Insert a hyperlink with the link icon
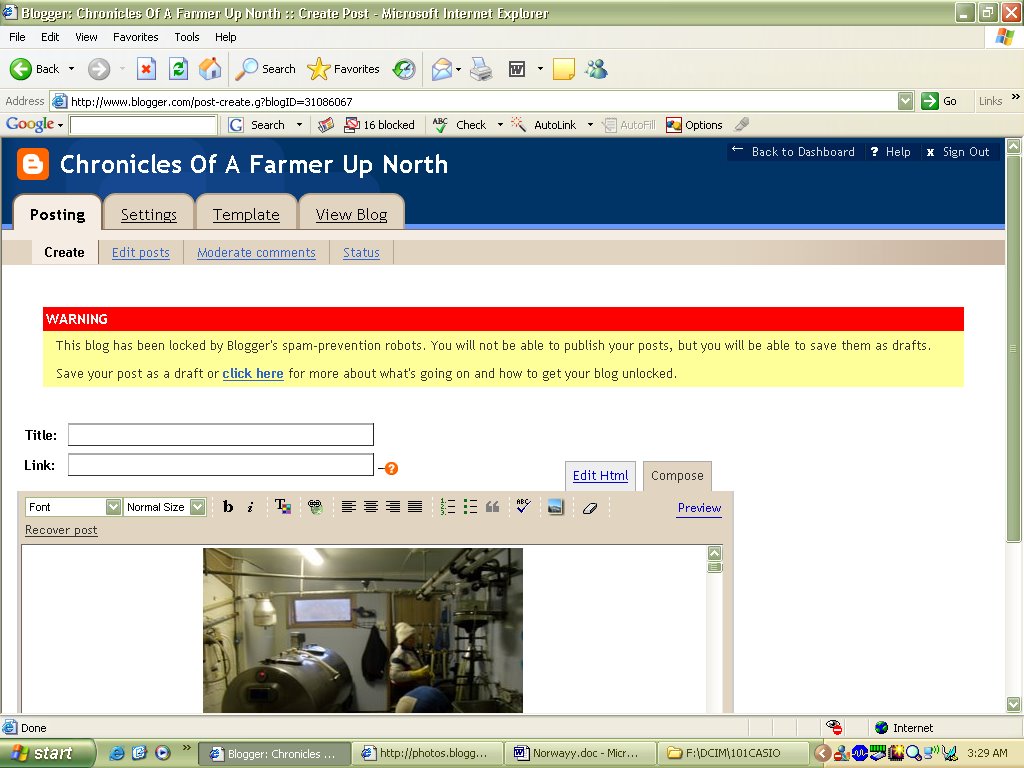The width and height of the screenshot is (1024, 768). (315, 507)
